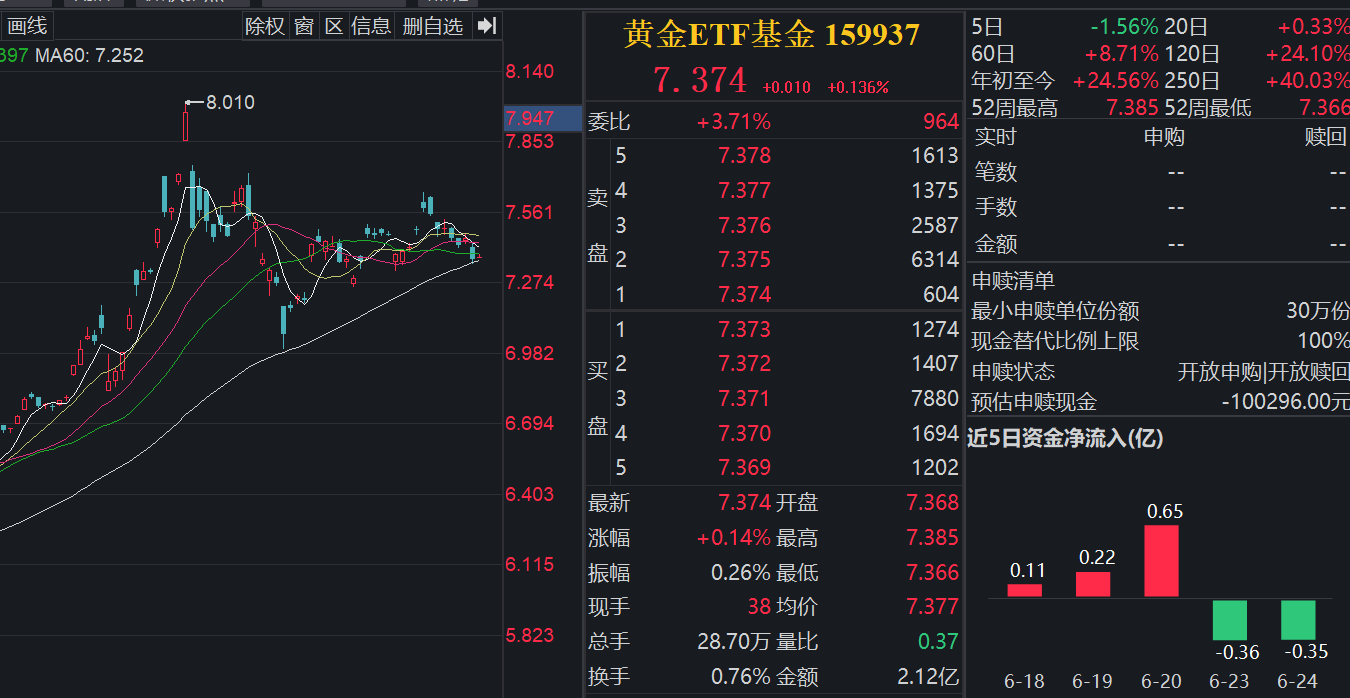This screenshot has width=1350, height=698.
Task: Click 删自选 to remove from watchlist
Action: click(x=433, y=26)
